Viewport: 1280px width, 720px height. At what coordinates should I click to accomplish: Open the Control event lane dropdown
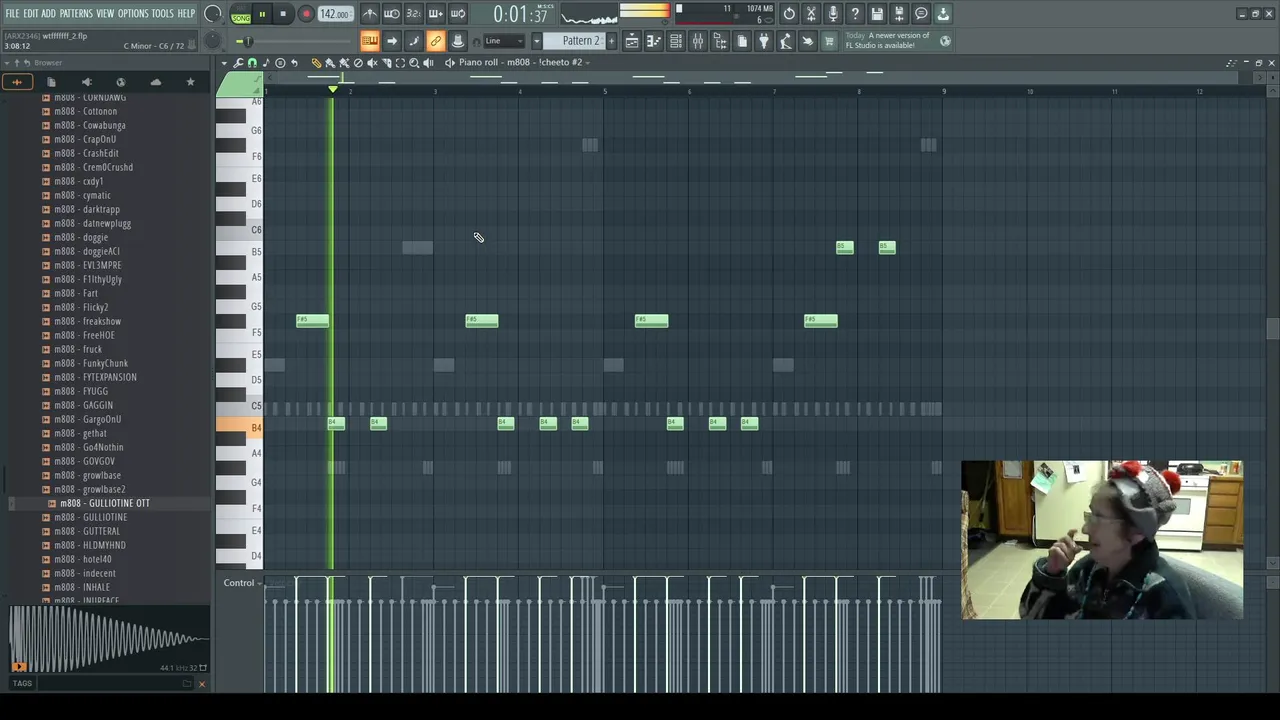(x=242, y=583)
